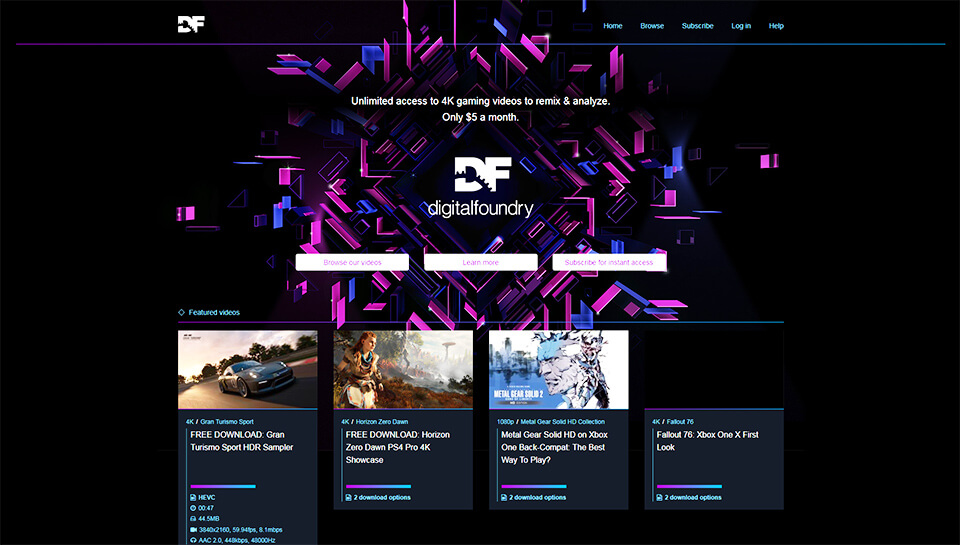Click Horizon Zero Dawn download options file icon
960x545 pixels.
(349, 498)
